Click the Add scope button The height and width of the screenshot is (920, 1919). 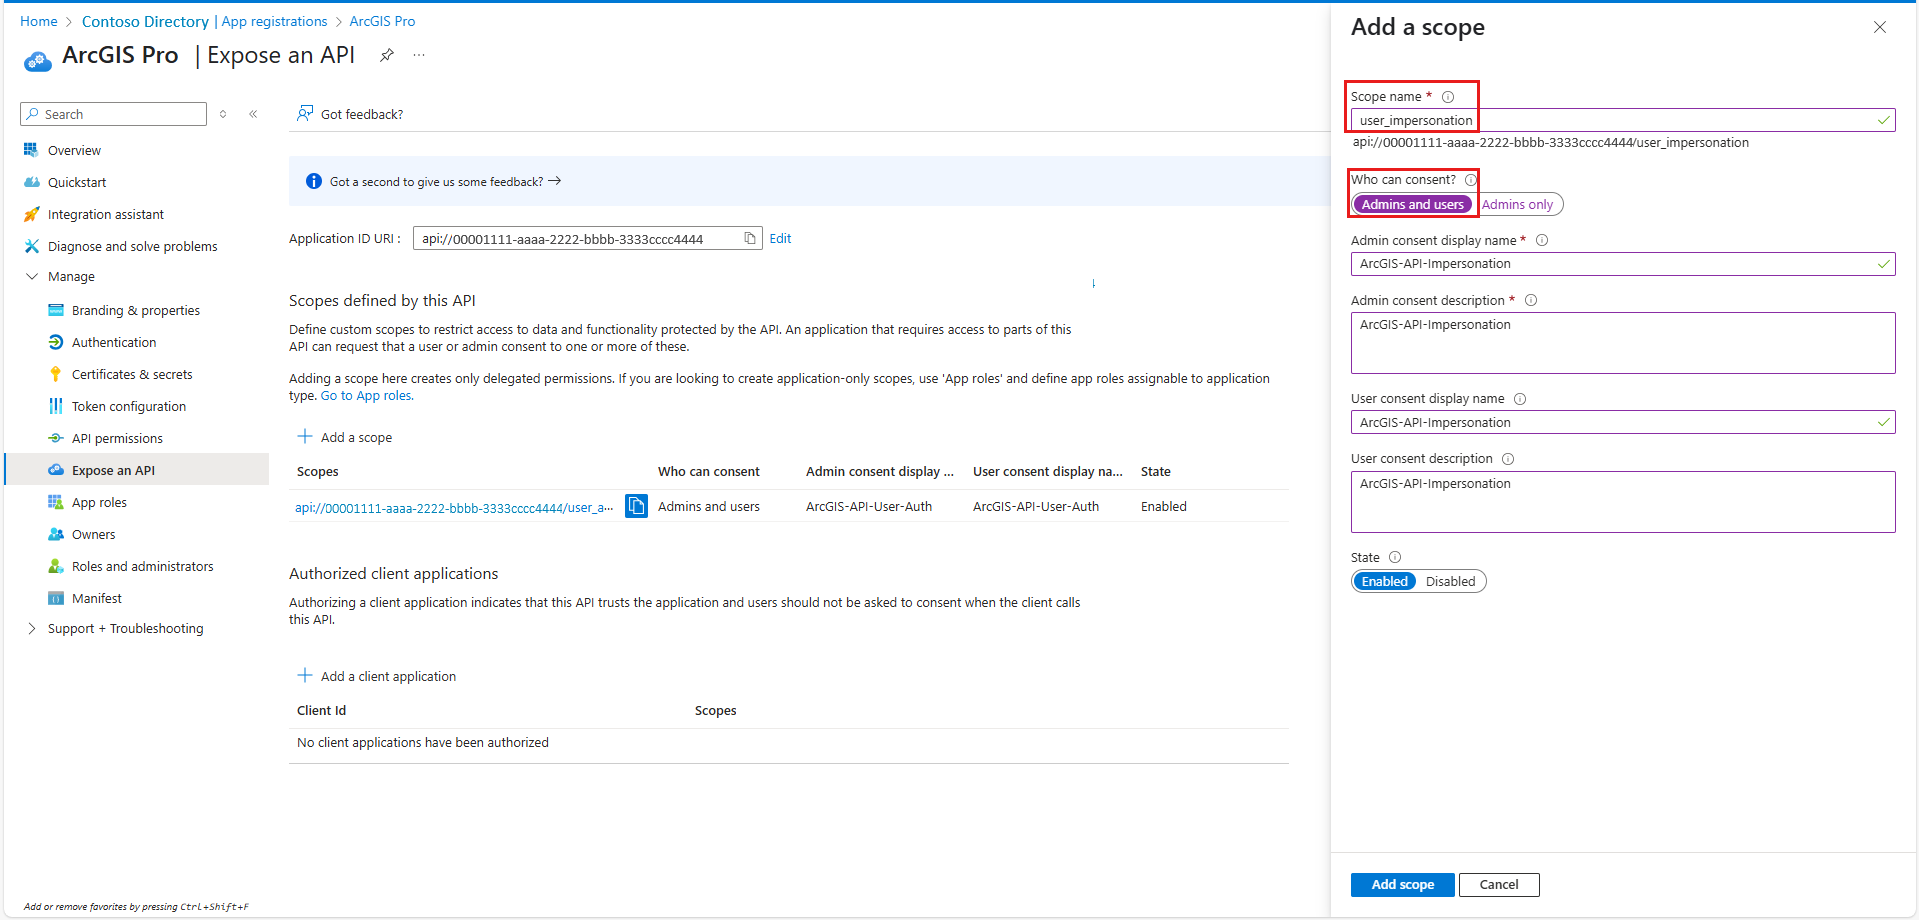point(1402,884)
